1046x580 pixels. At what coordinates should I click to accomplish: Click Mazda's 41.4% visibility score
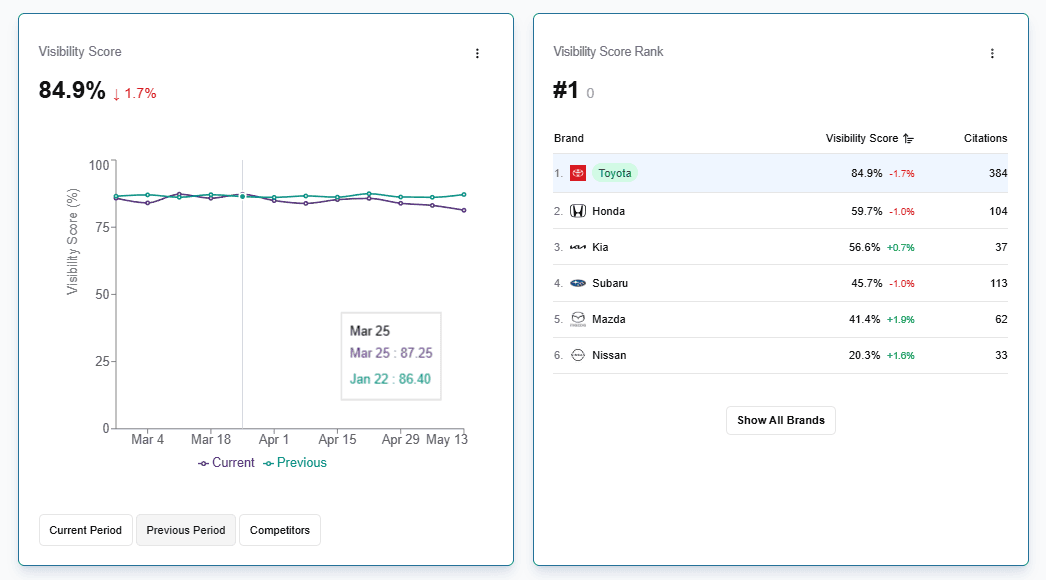point(865,319)
